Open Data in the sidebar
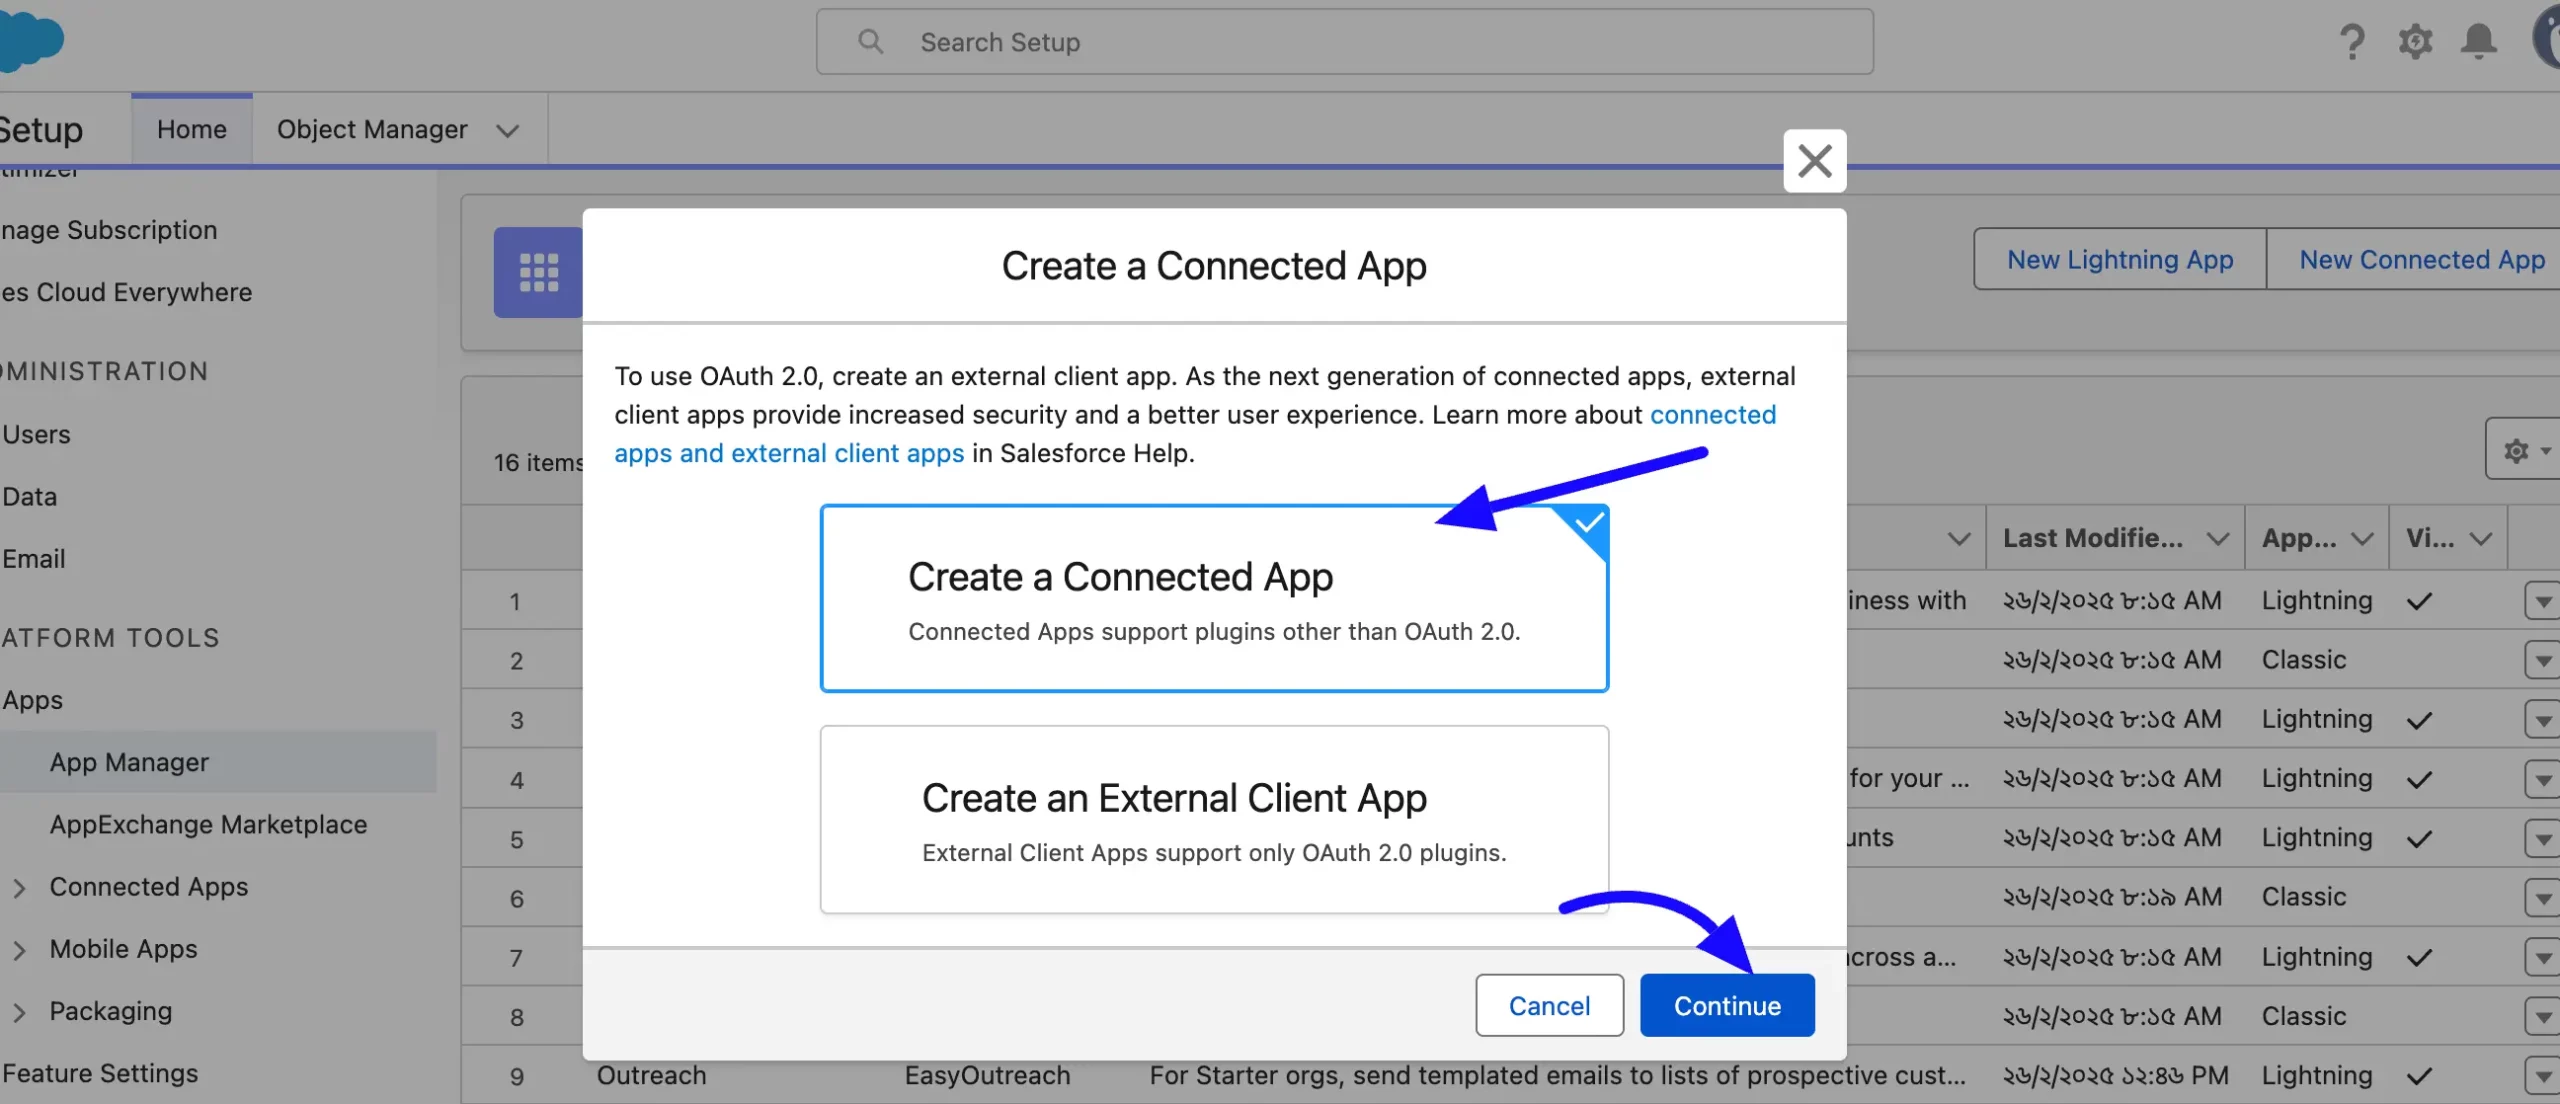The width and height of the screenshot is (2560, 1104). 29,496
